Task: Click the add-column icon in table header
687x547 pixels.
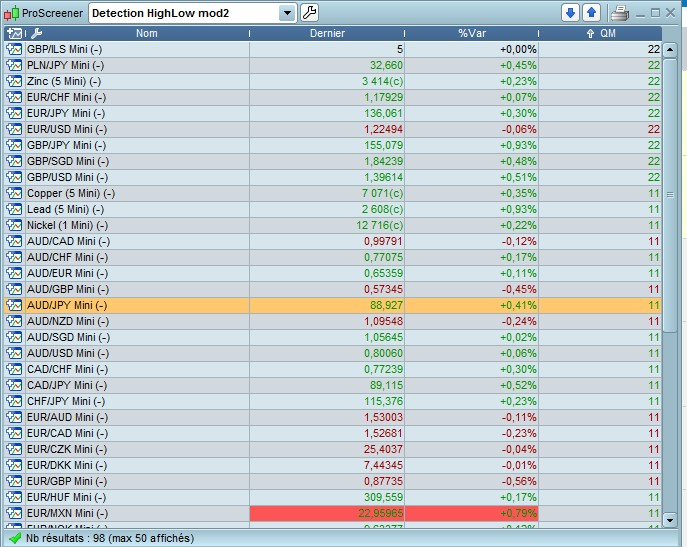Action: tap(14, 34)
